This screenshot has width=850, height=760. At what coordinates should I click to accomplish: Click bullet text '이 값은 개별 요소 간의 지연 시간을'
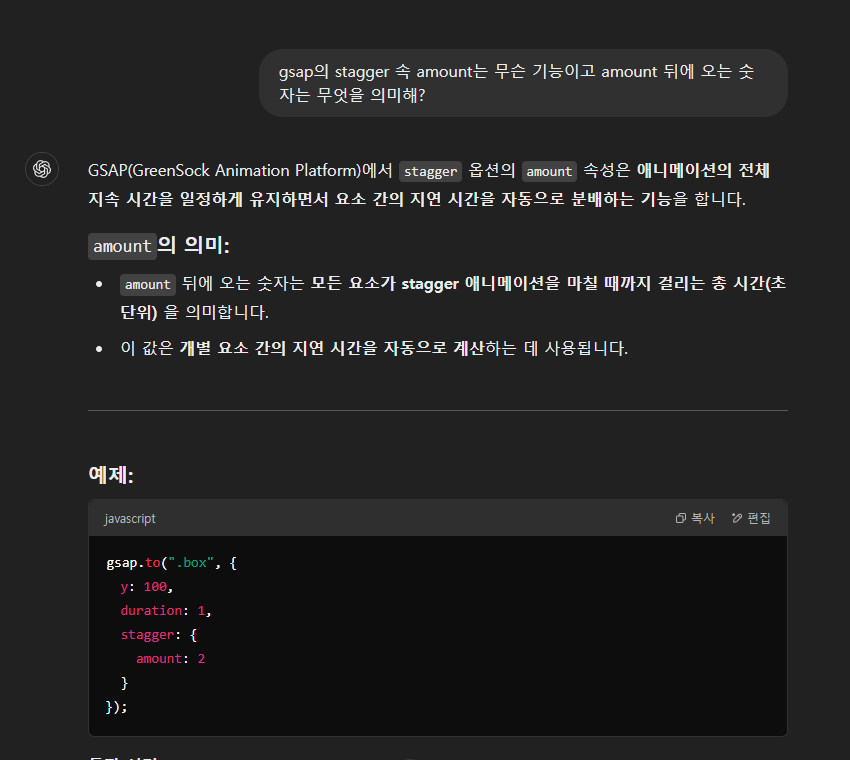coord(248,348)
